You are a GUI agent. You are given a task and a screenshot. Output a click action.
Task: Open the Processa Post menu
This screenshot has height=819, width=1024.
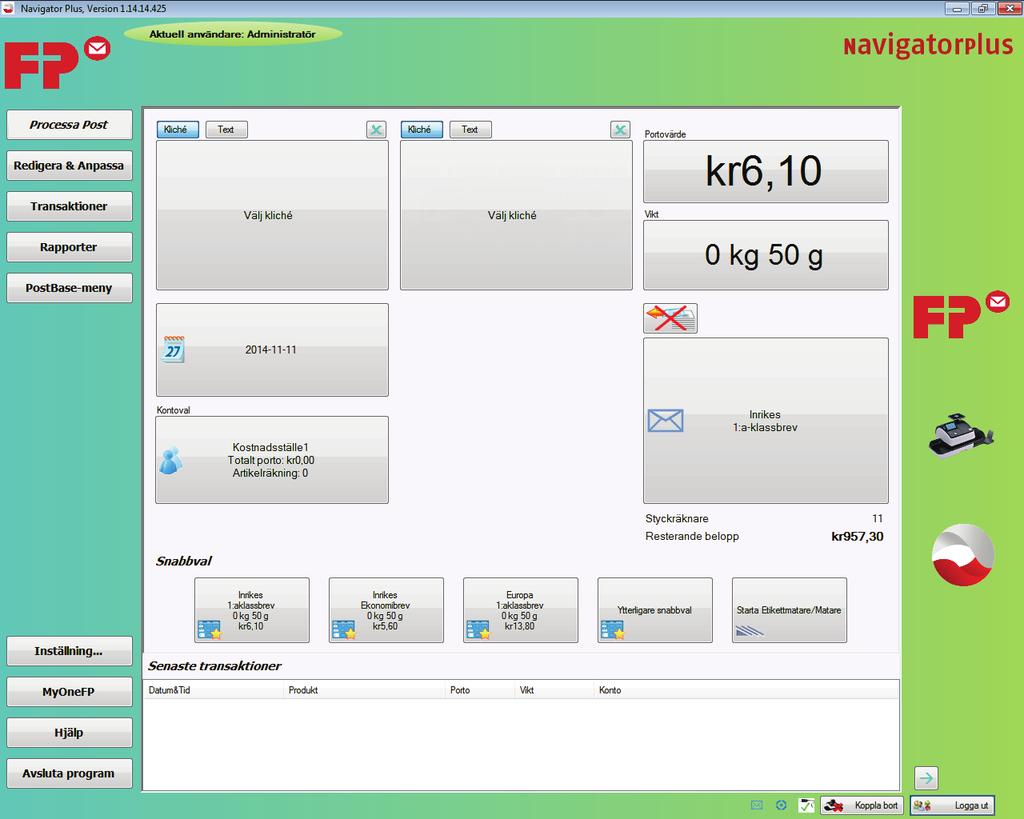pos(69,125)
